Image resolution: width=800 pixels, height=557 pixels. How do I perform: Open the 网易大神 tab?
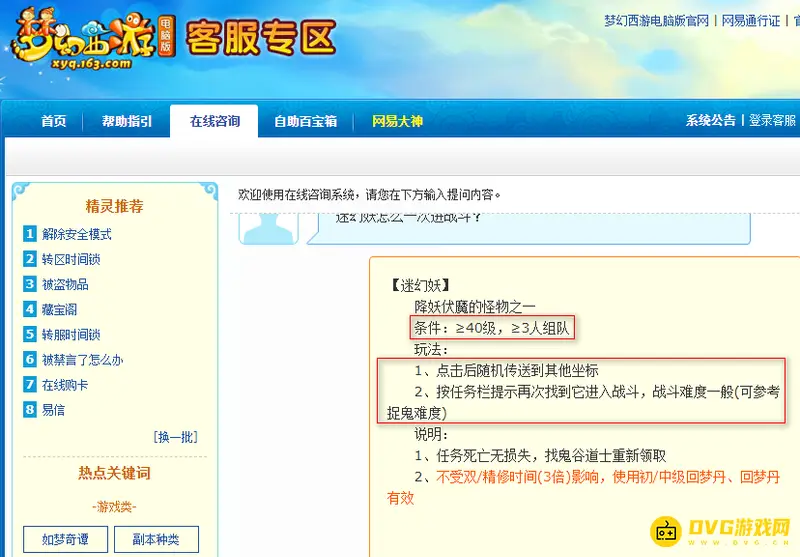397,121
